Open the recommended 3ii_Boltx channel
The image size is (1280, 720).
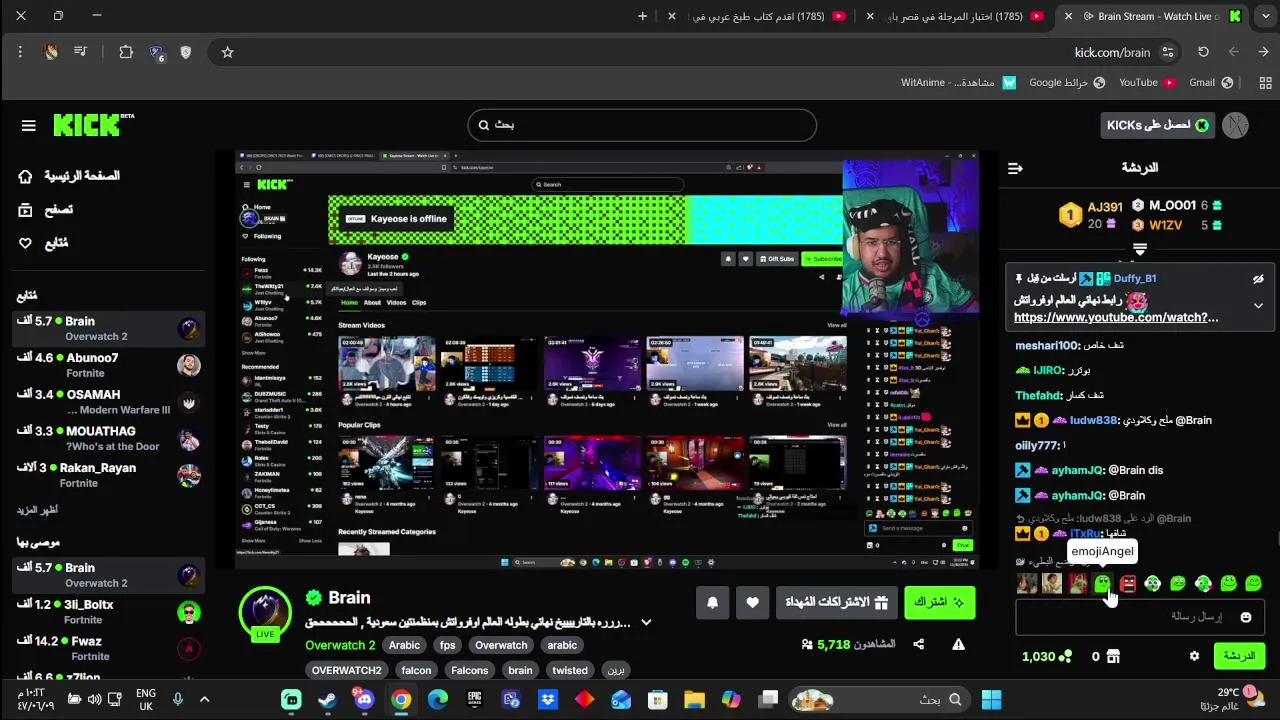click(107, 612)
